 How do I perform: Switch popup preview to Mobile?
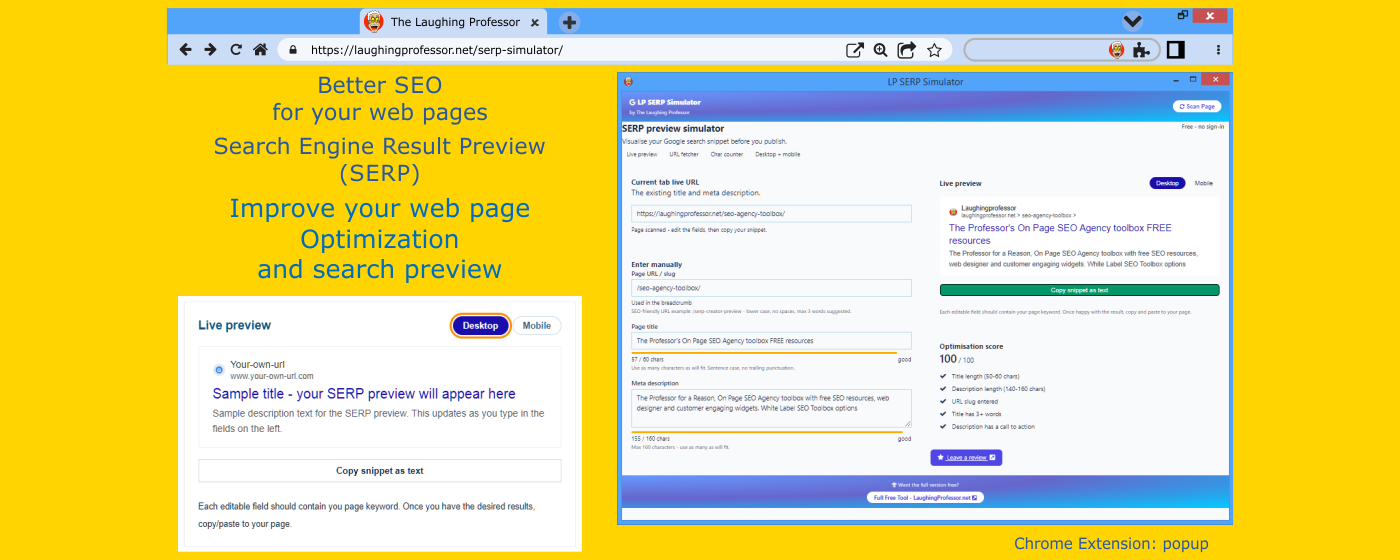coord(1204,183)
